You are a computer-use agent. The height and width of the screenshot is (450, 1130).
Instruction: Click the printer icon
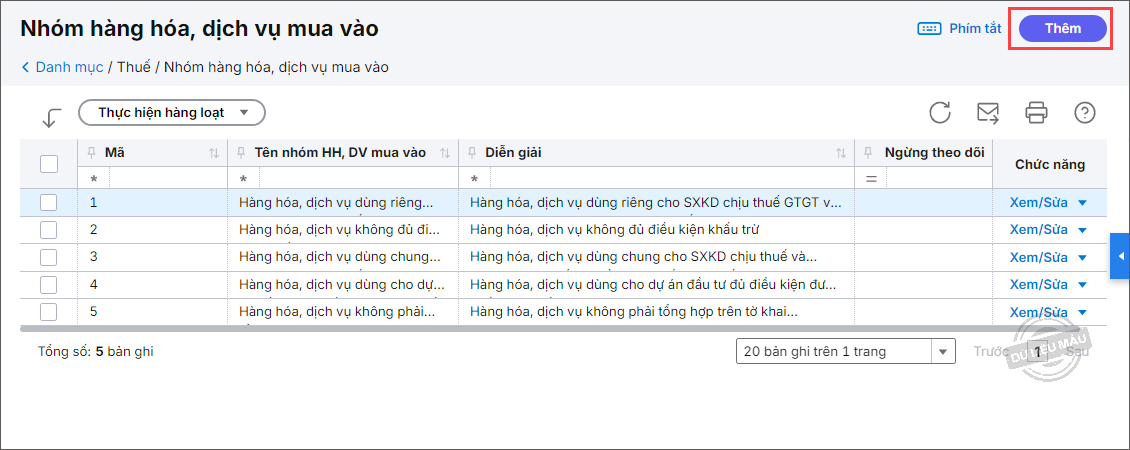pyautogui.click(x=1036, y=113)
